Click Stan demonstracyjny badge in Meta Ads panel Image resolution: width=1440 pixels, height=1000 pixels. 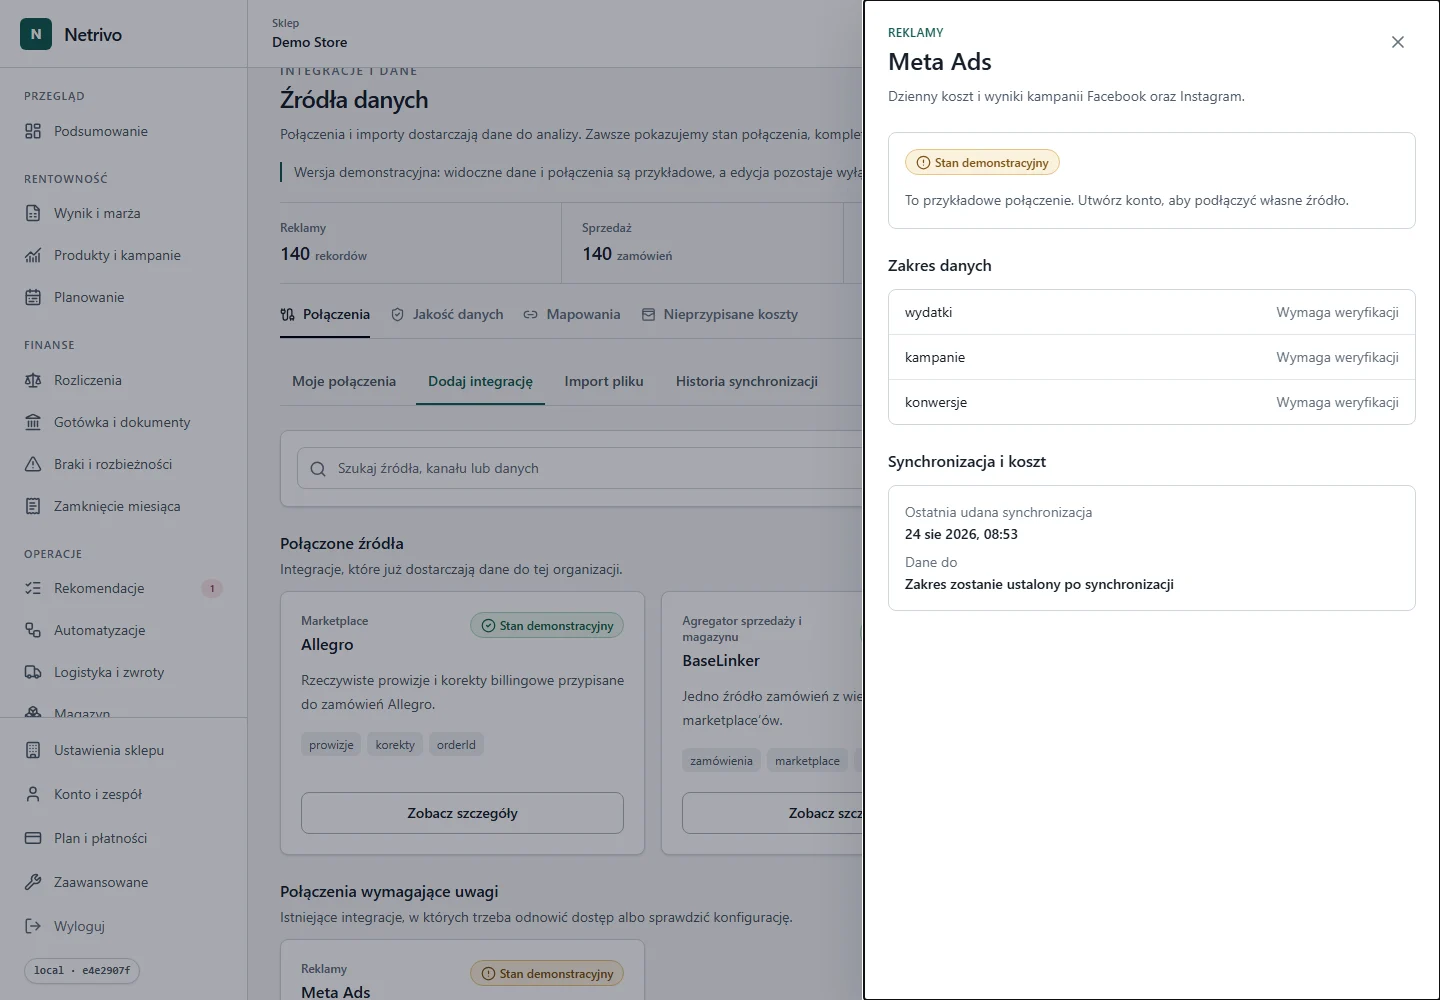tap(982, 162)
